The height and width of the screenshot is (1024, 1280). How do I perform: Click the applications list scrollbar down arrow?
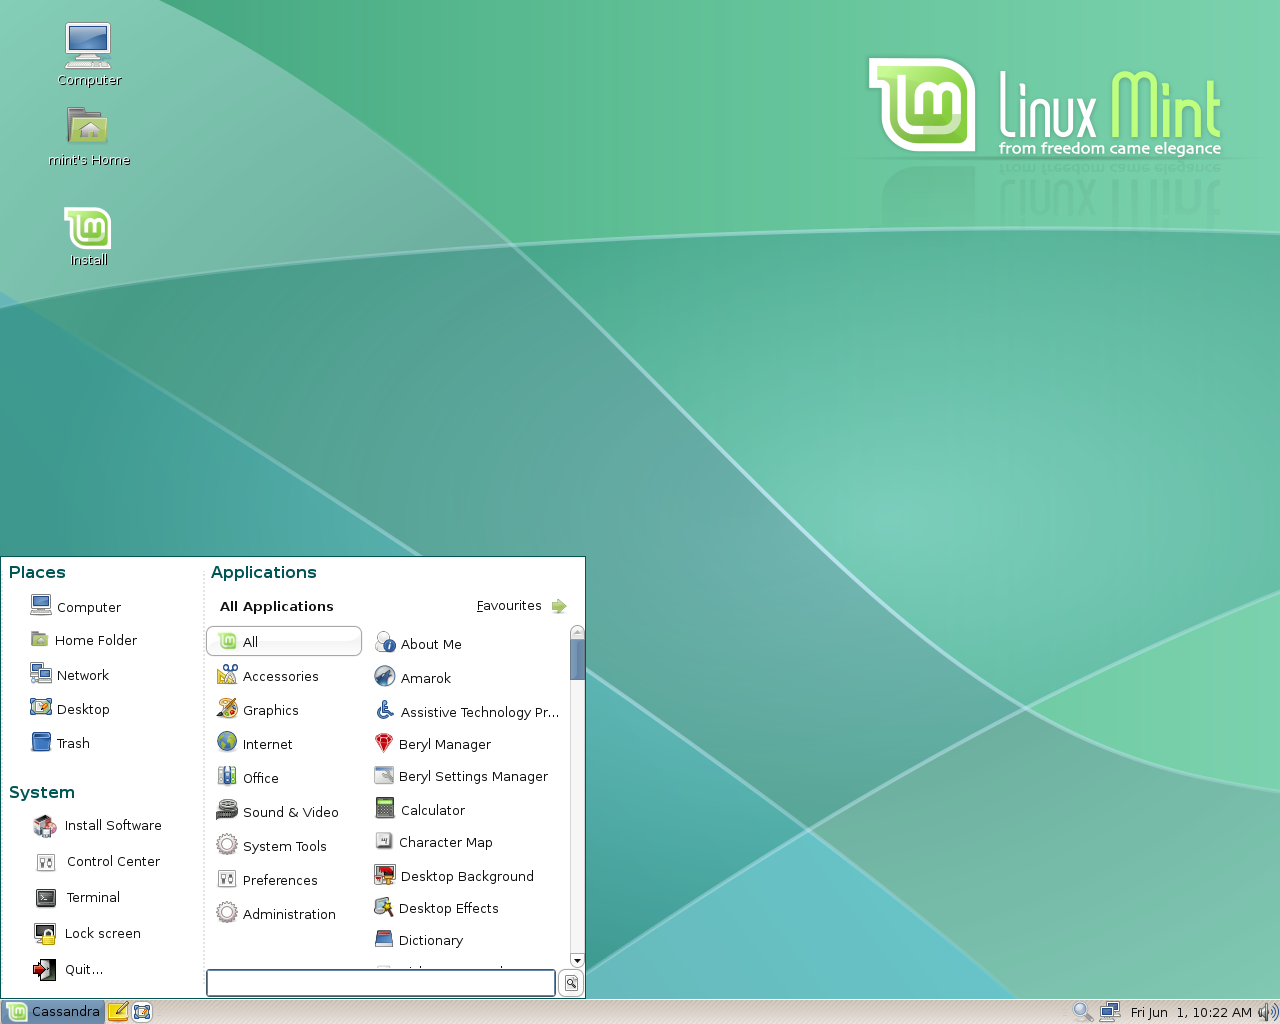[577, 961]
